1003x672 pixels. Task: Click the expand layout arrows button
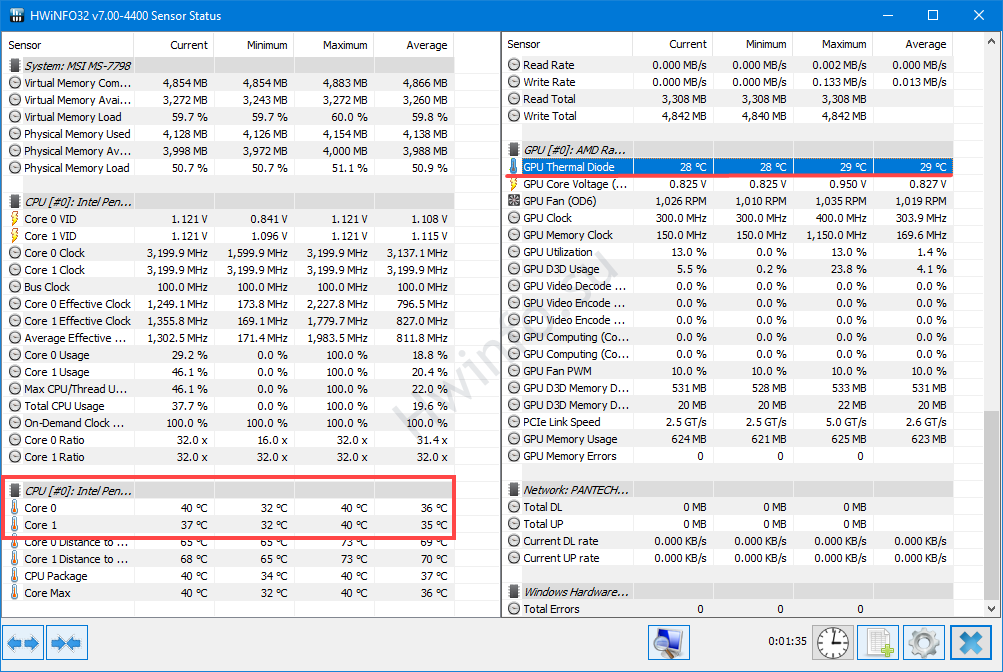[x=23, y=643]
